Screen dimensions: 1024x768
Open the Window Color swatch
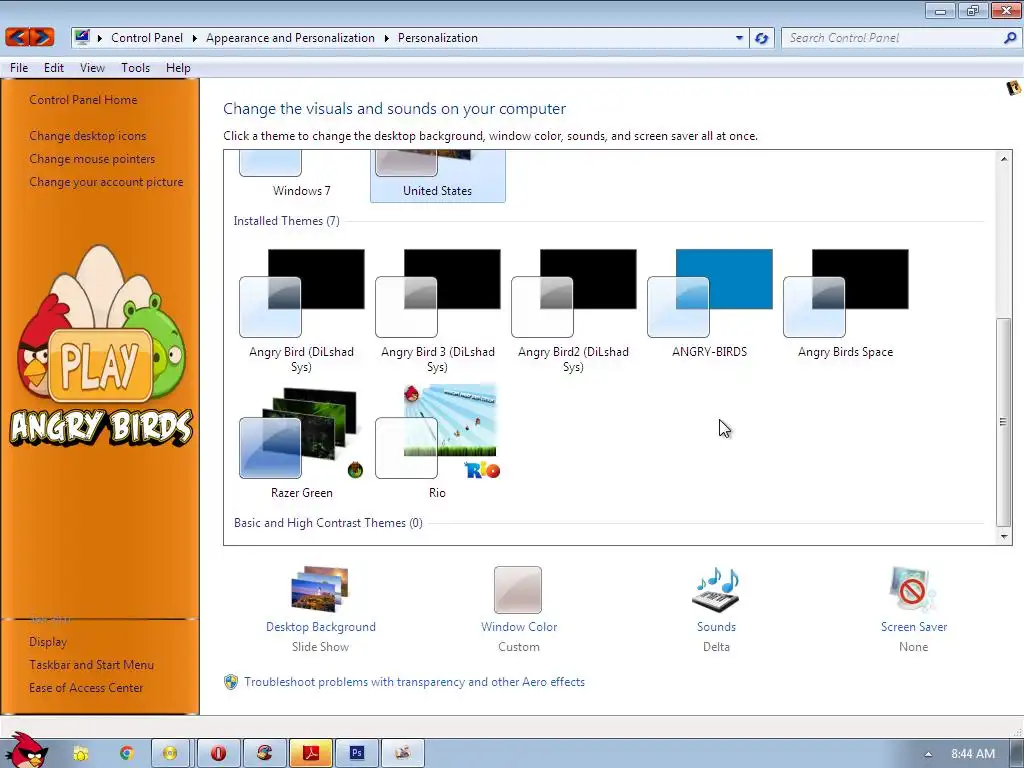518,590
